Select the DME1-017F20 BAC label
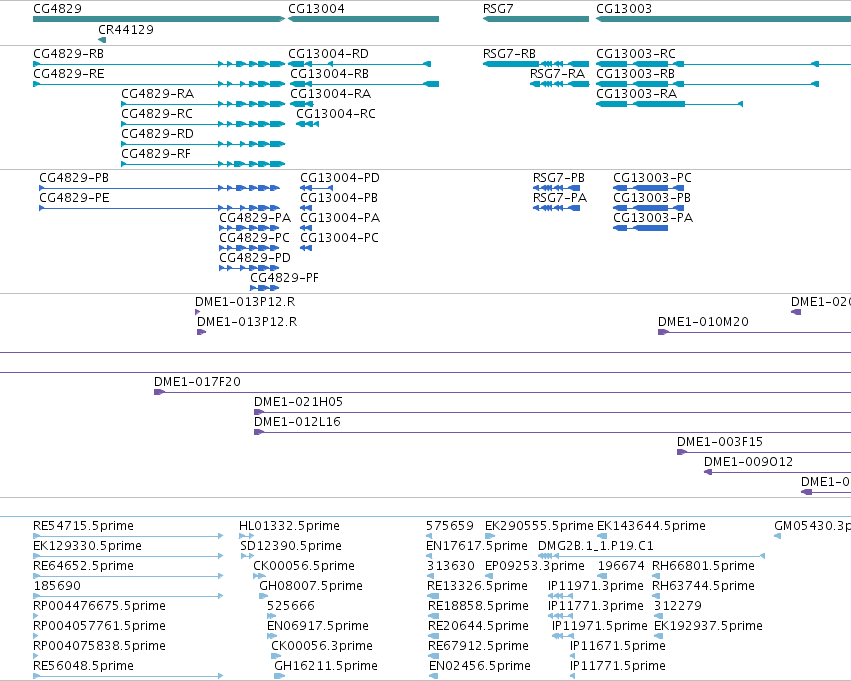Image resolution: width=851 pixels, height=681 pixels. pyautogui.click(x=198, y=382)
